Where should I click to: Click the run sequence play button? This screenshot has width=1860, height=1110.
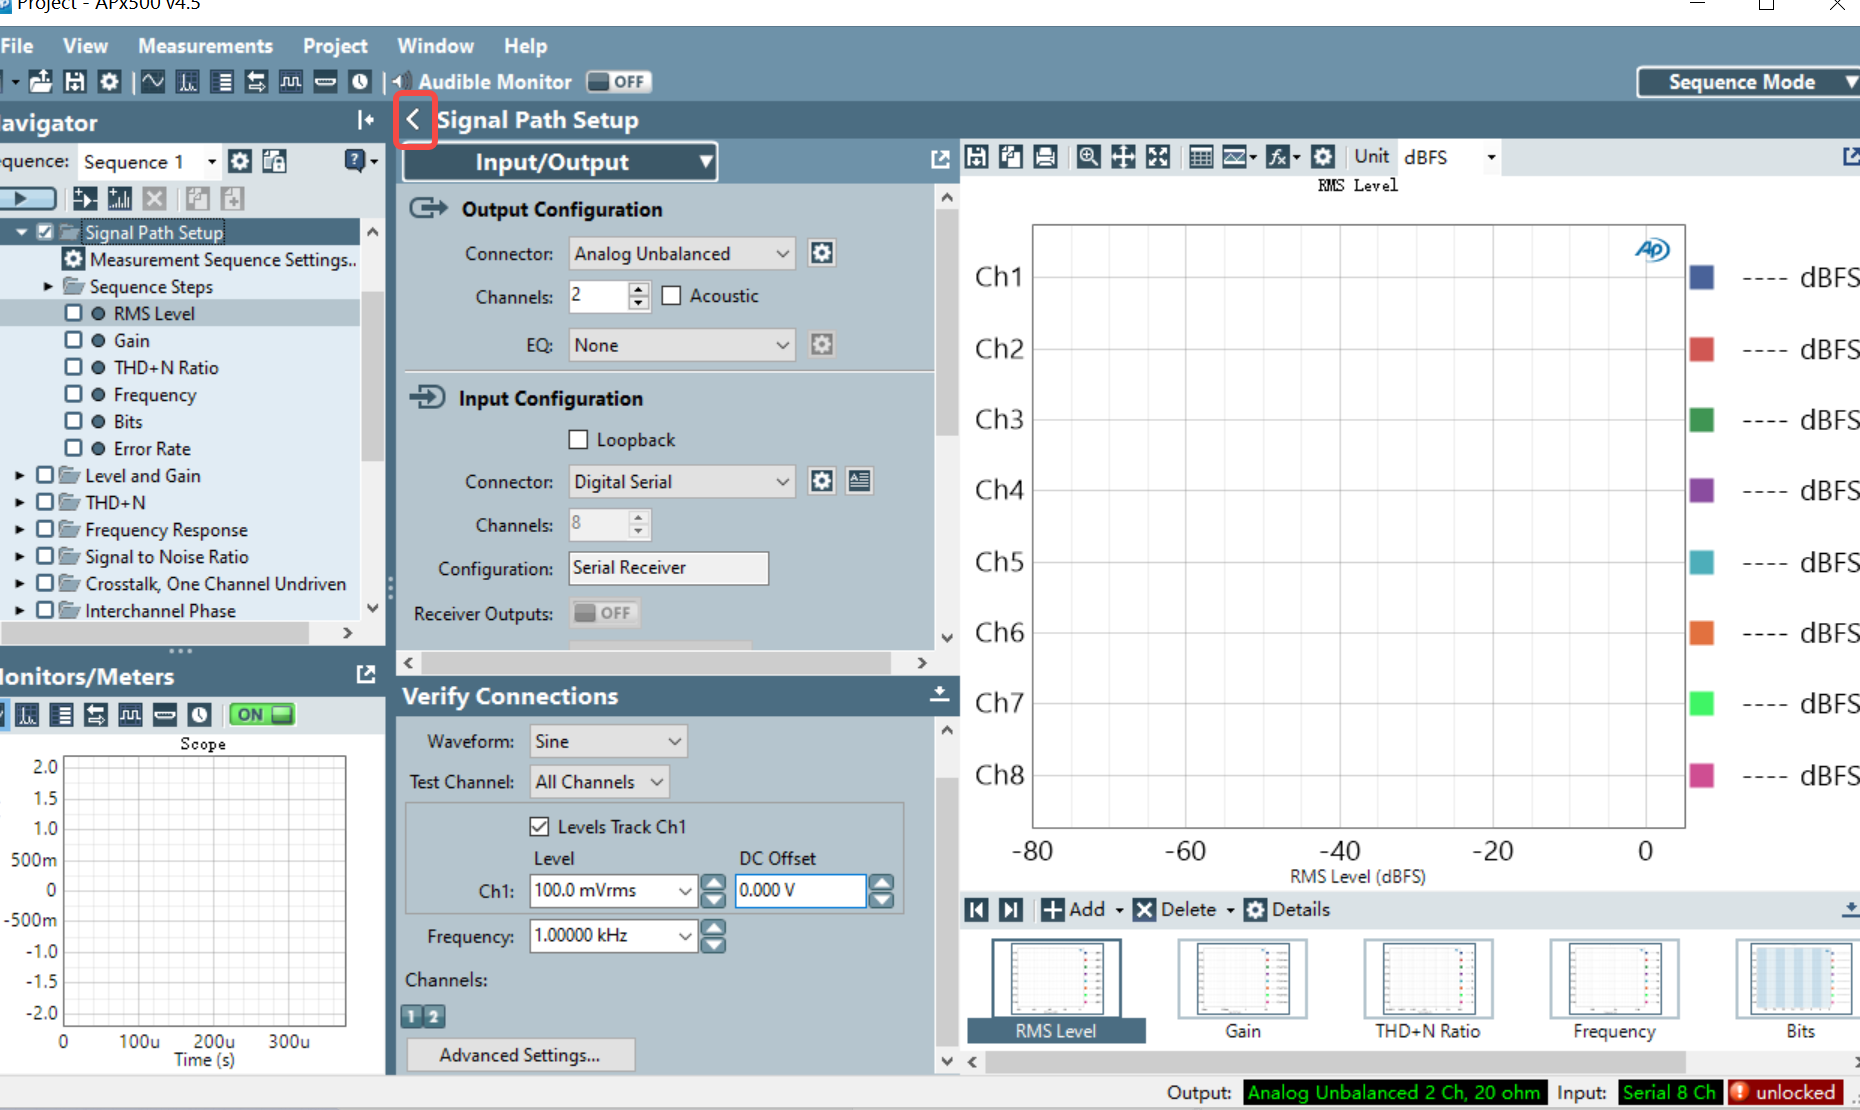coord(28,198)
